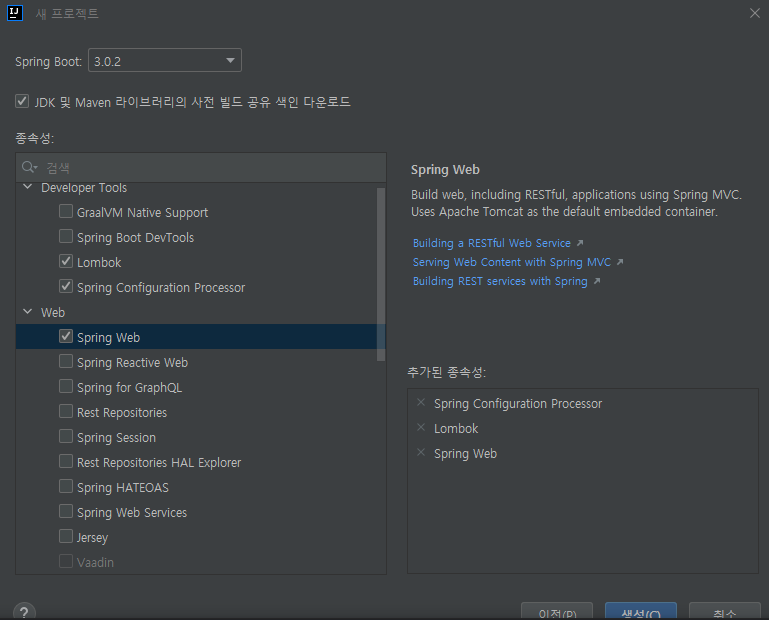
Task: Remove Spring Configuration Processor from added dependencies
Action: [421, 403]
